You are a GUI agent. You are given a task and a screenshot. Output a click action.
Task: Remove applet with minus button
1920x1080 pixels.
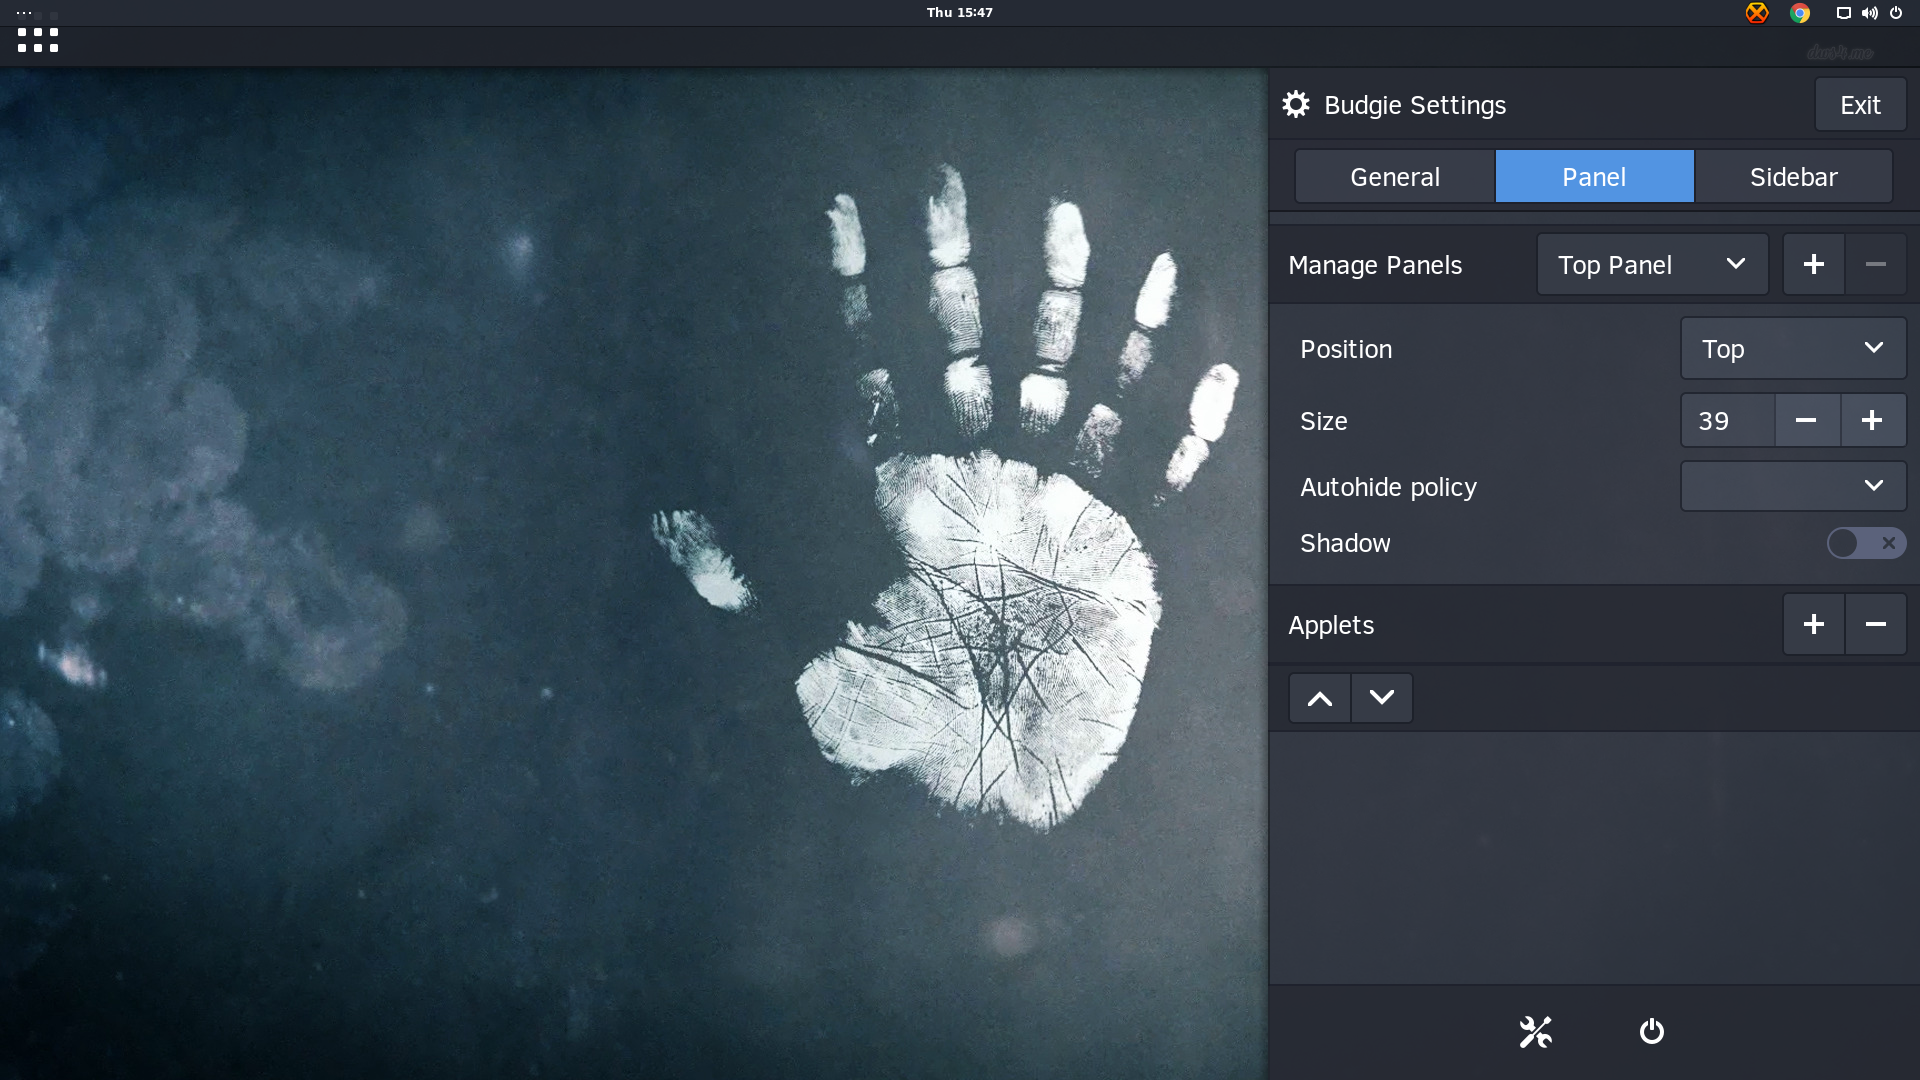tap(1876, 624)
